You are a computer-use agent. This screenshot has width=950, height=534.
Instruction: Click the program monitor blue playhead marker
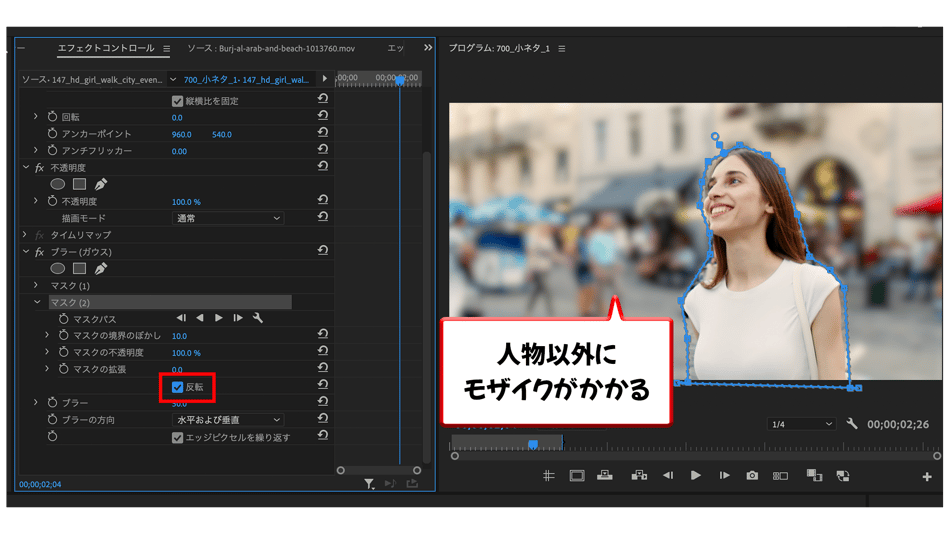point(533,444)
